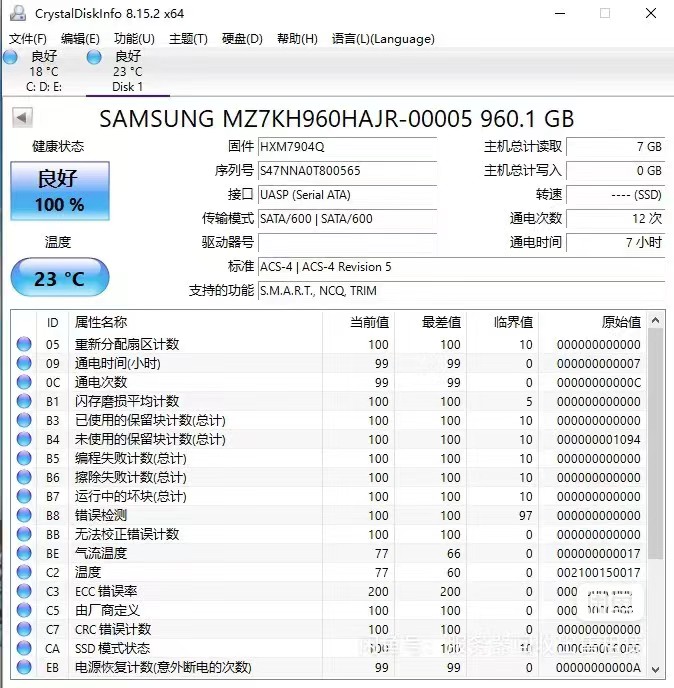Select the 重新分配扇区计数 attribute name
Image resolution: width=674 pixels, height=688 pixels.
[127, 344]
